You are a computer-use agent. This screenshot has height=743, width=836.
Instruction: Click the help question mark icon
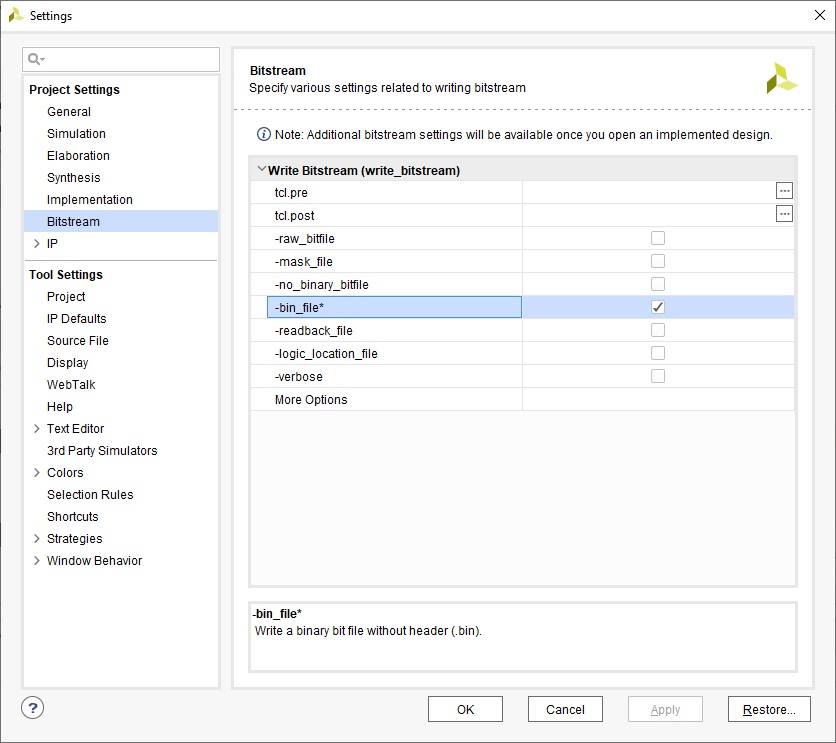coord(33,708)
